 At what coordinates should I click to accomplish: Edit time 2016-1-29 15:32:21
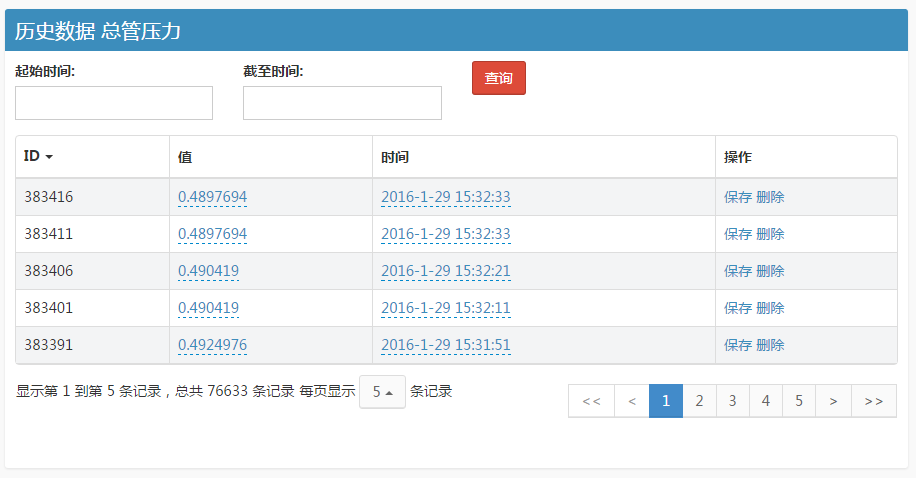click(446, 271)
